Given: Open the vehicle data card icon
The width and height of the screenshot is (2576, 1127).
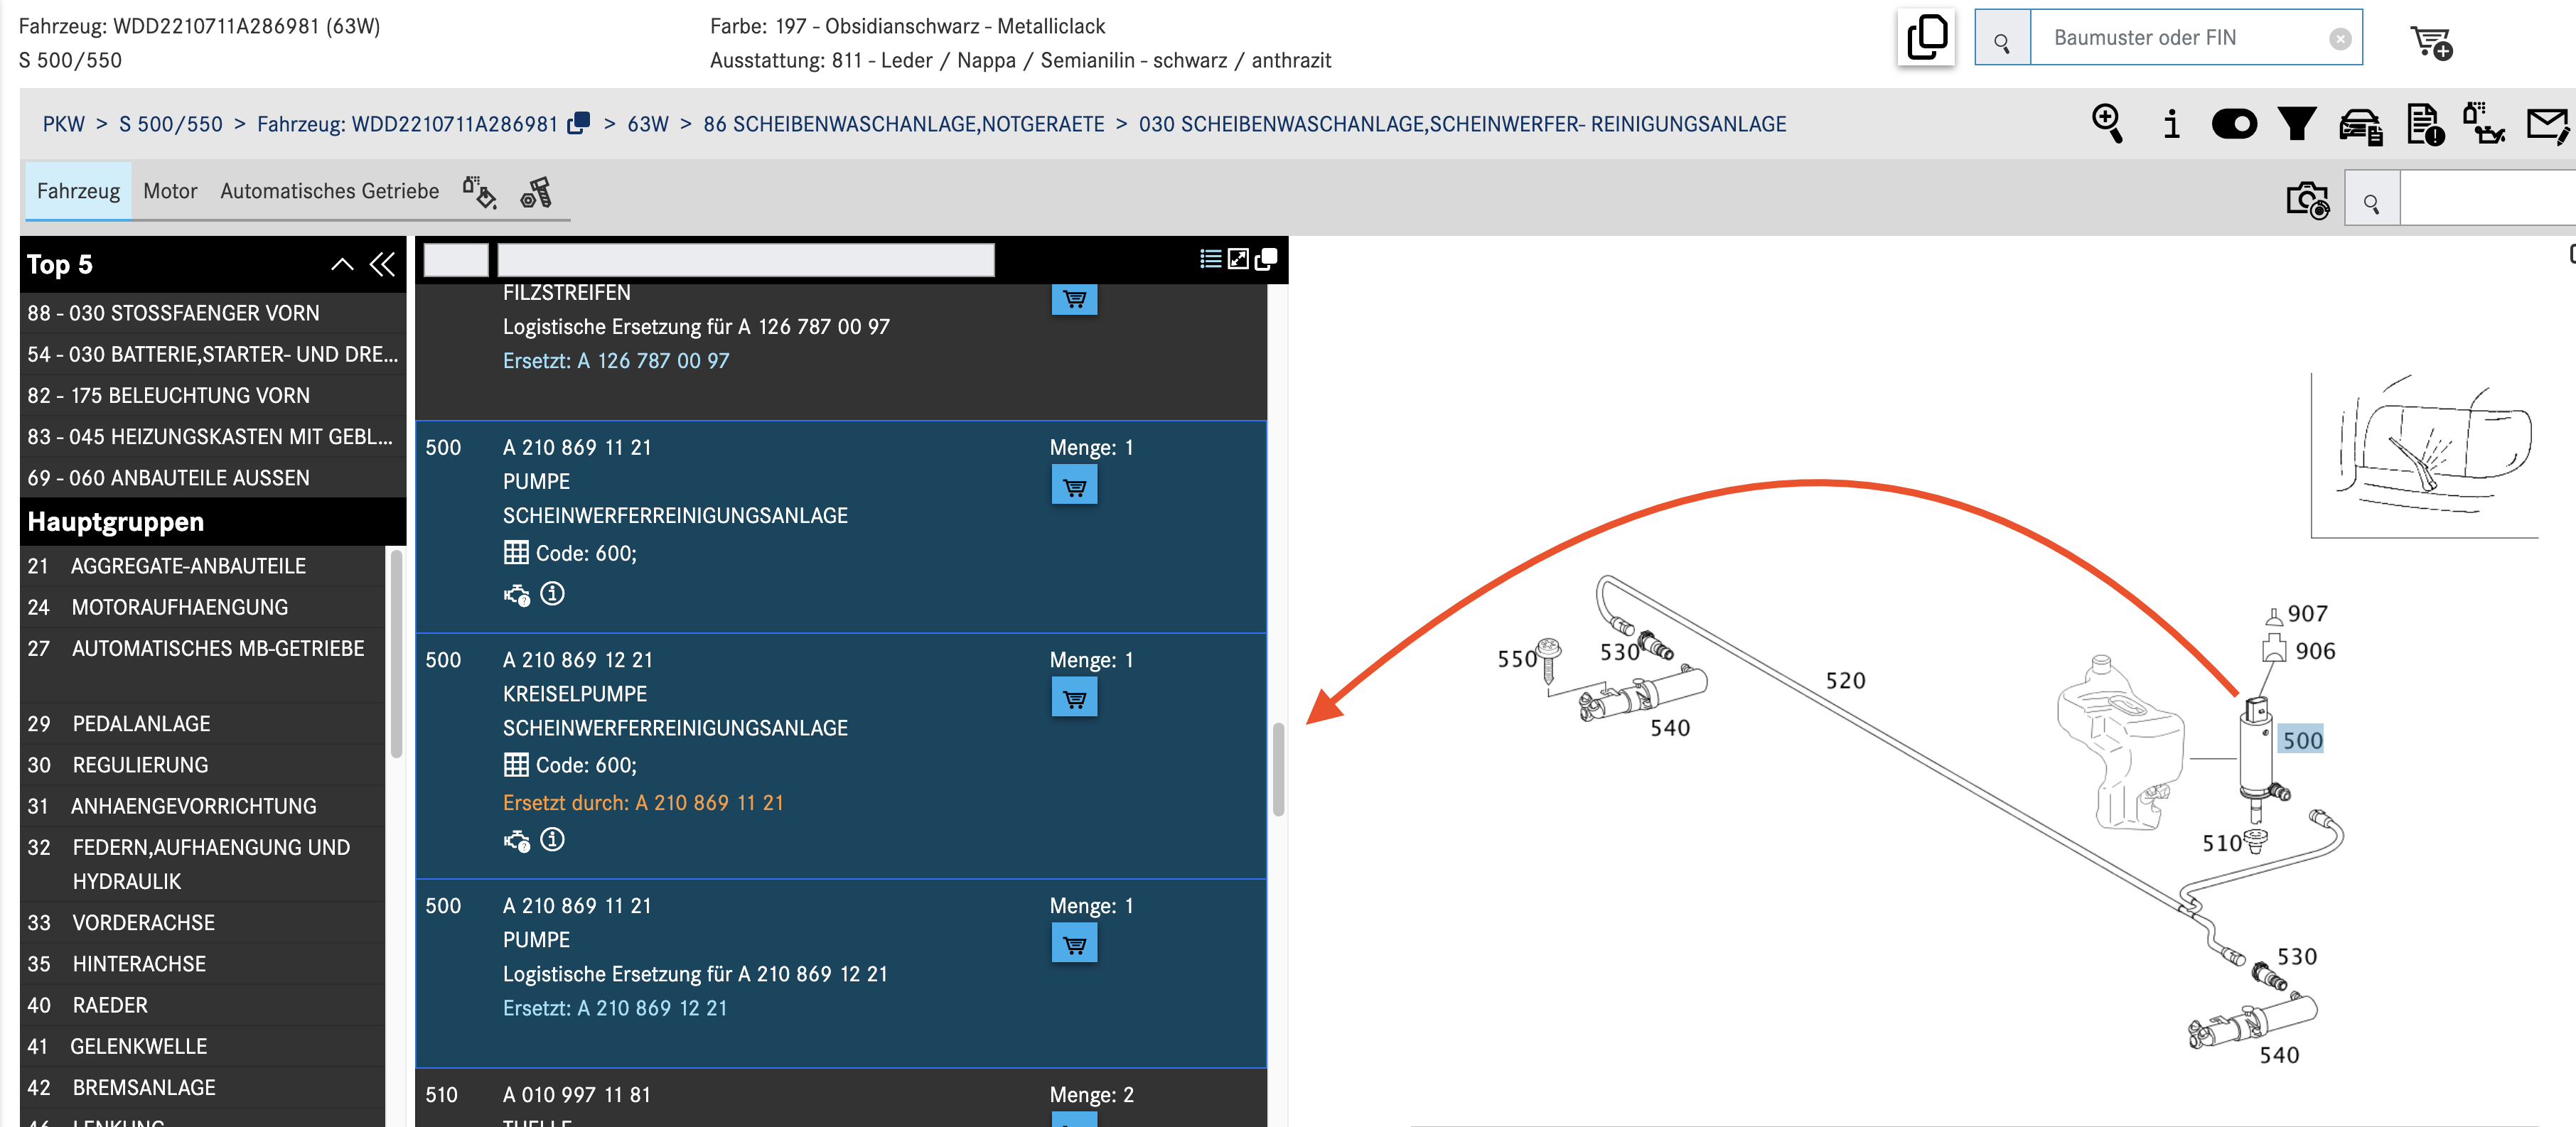Looking at the screenshot, I should pos(2360,126).
